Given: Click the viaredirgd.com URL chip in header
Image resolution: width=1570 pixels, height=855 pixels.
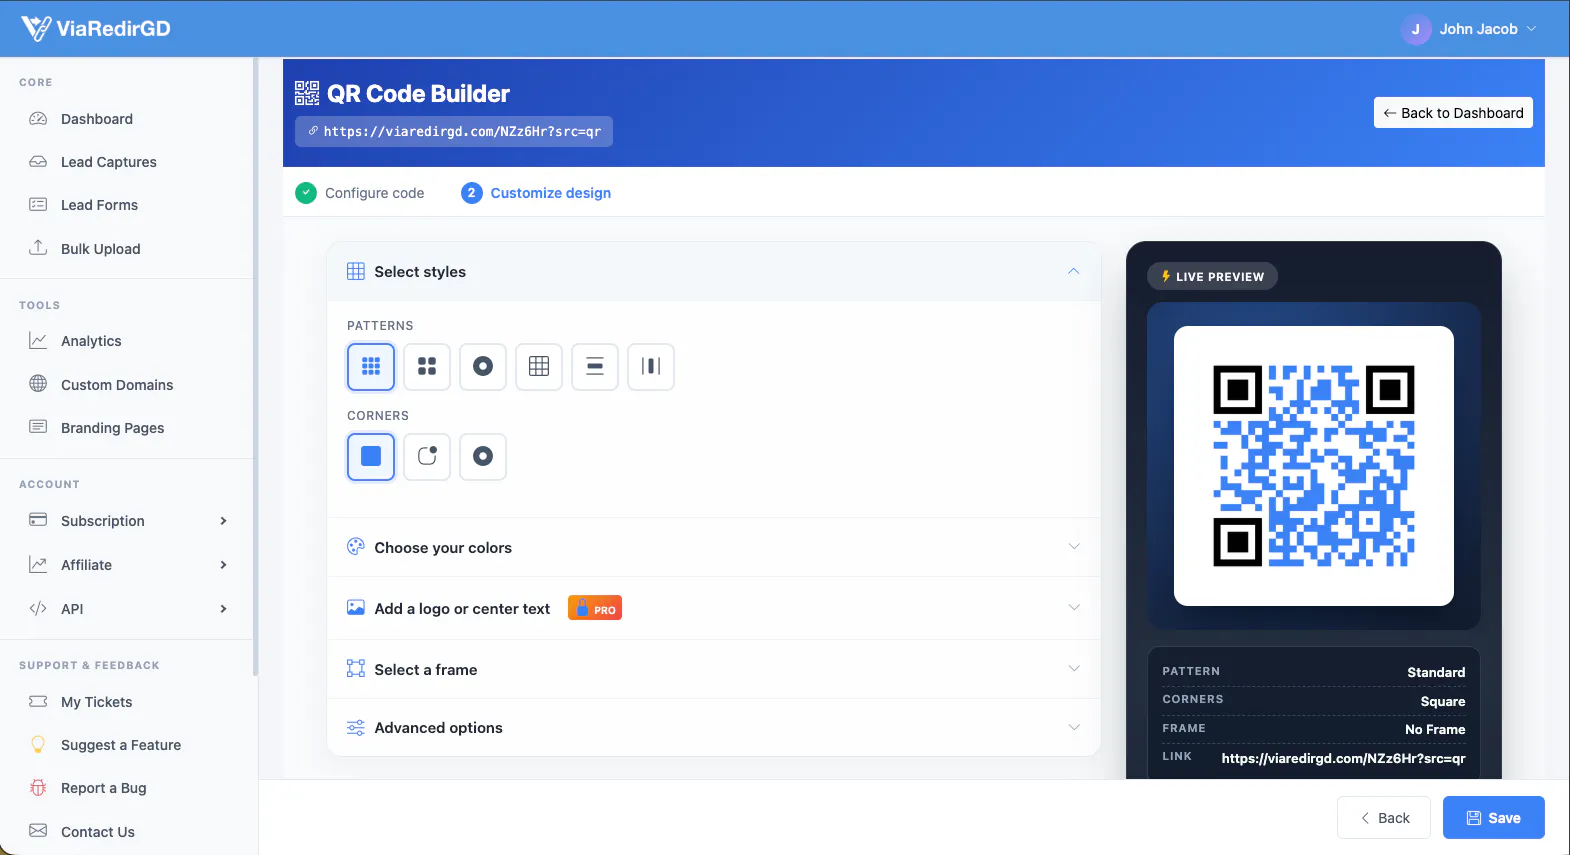Looking at the screenshot, I should (454, 131).
